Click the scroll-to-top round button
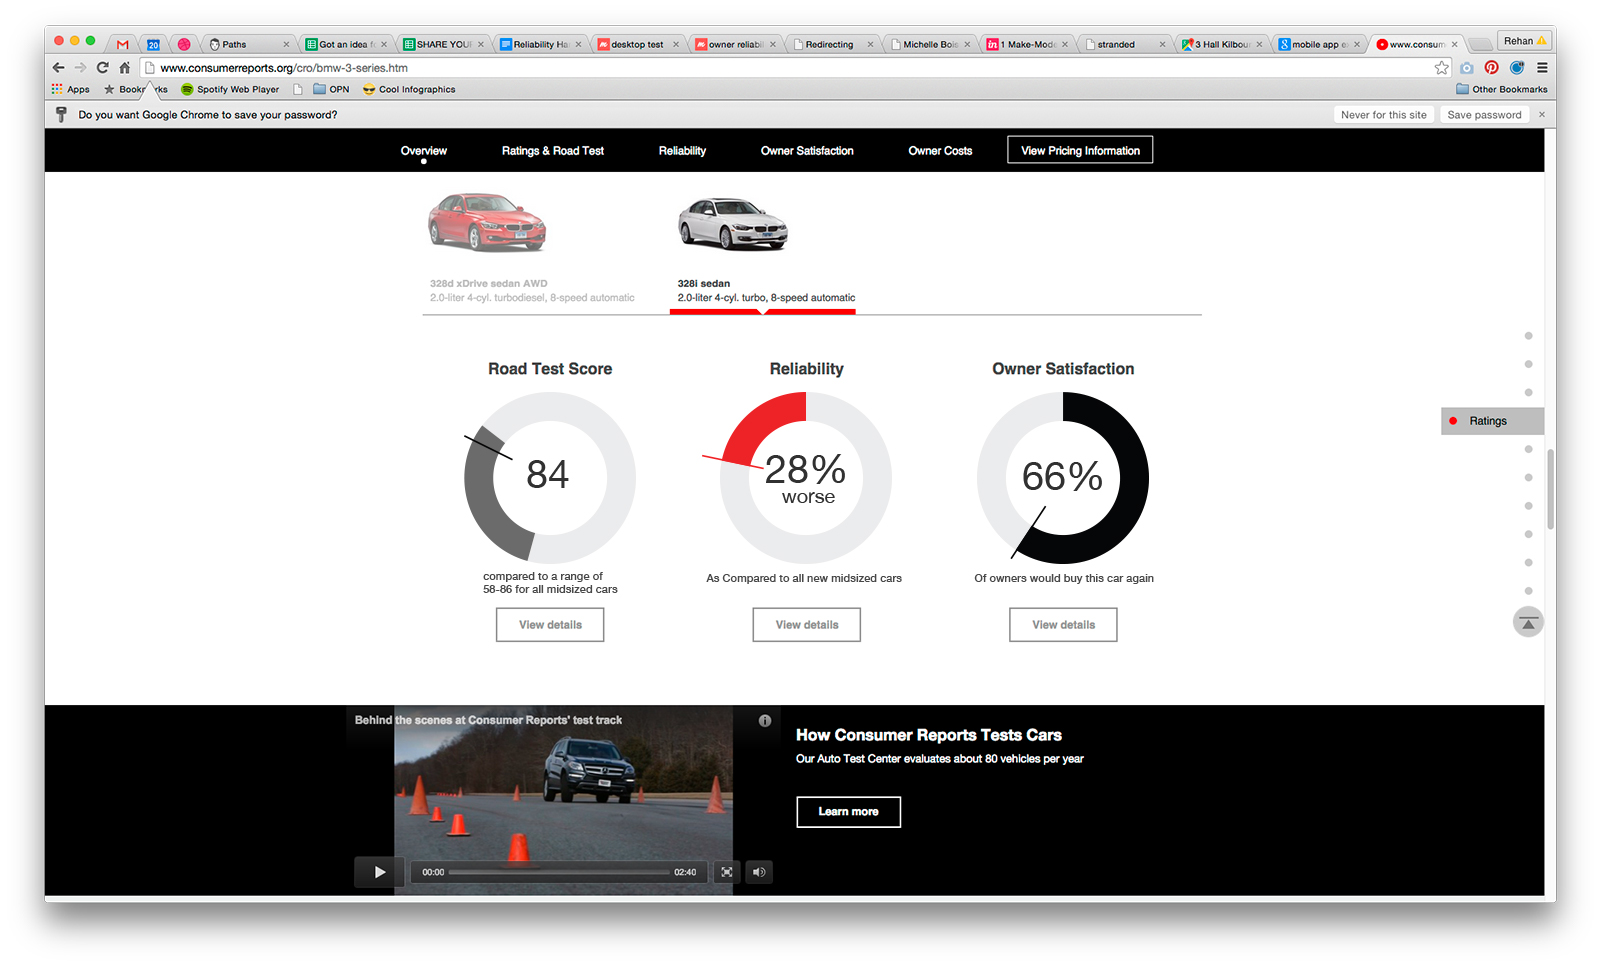Image resolution: width=1600 pixels, height=965 pixels. coord(1528,622)
